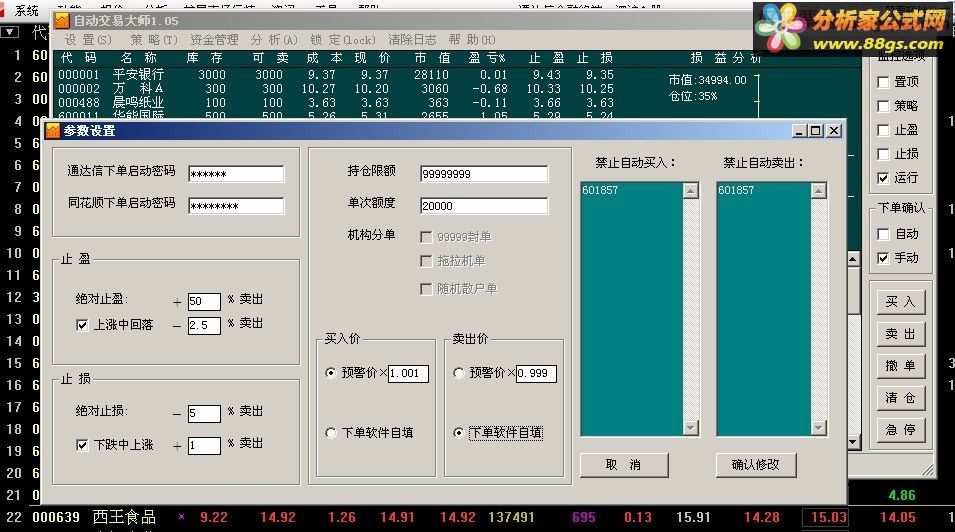Click the 单次额度 input field

pos(484,206)
